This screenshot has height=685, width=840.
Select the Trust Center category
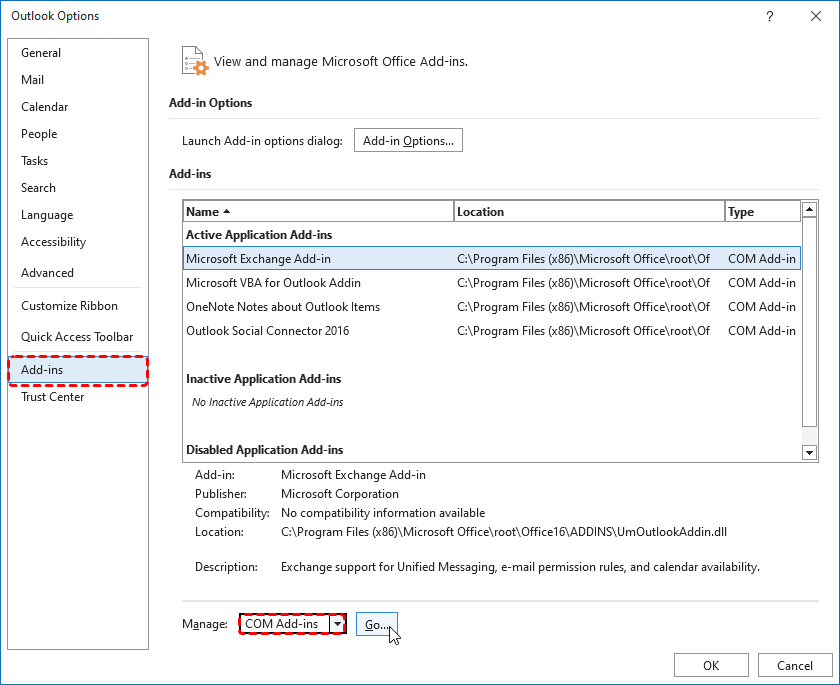tap(53, 397)
